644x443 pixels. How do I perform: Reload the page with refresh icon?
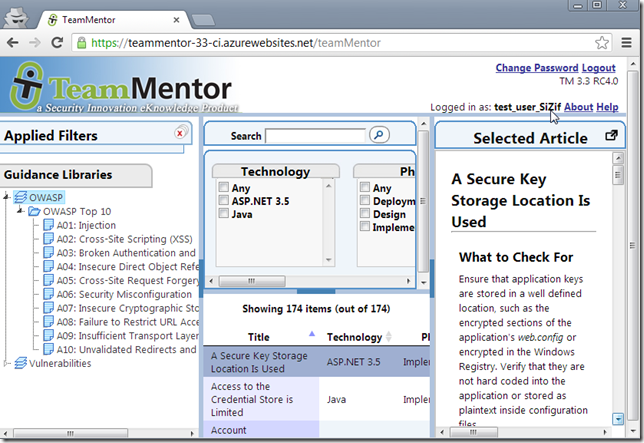pos(57,43)
